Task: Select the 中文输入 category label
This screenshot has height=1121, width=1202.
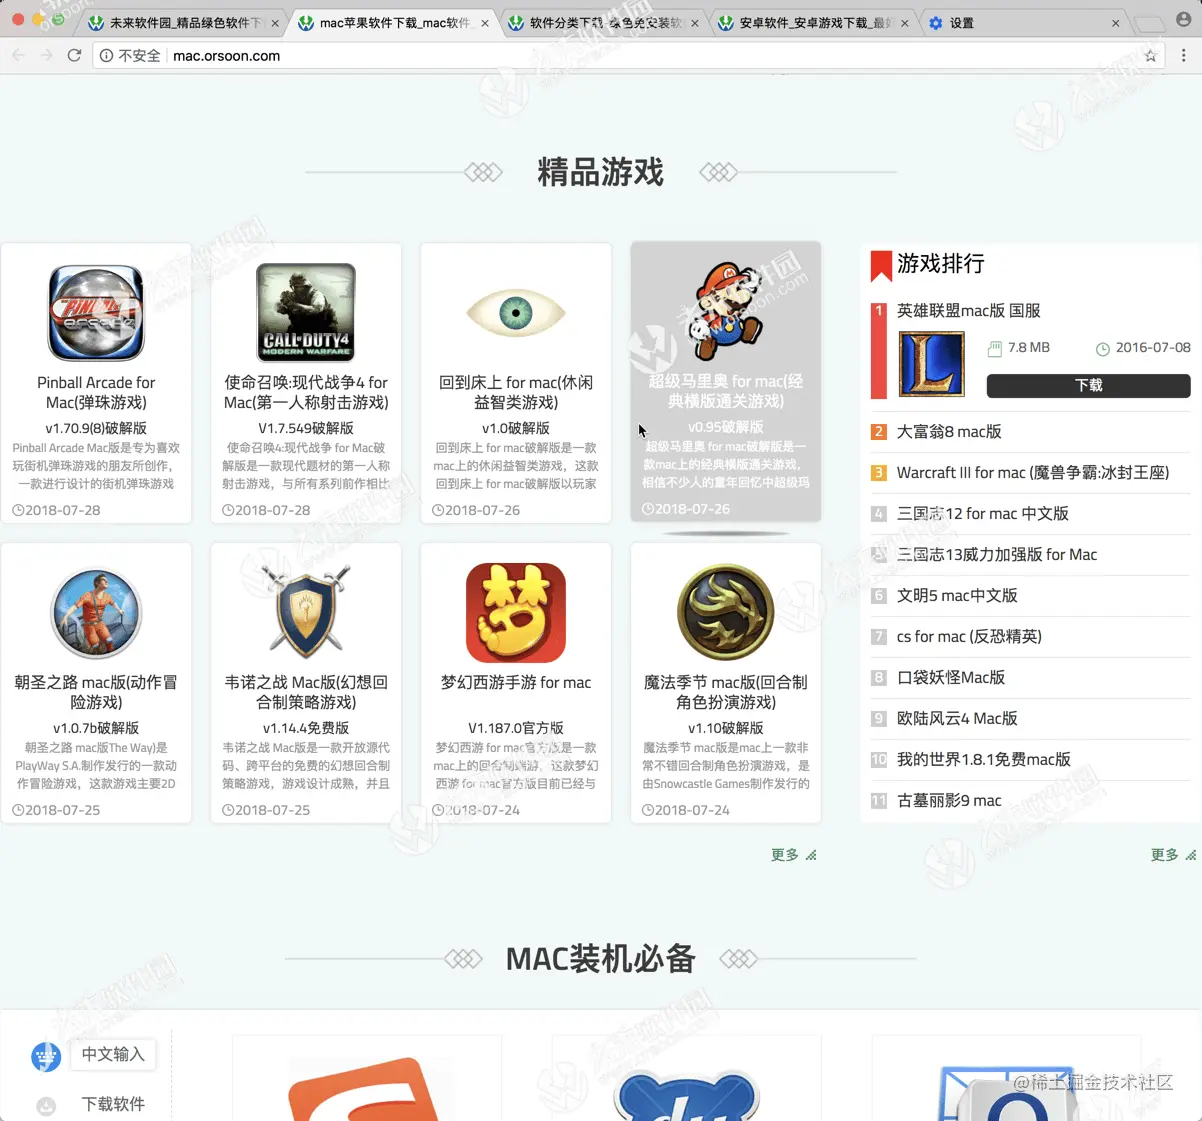Action: tap(113, 1054)
